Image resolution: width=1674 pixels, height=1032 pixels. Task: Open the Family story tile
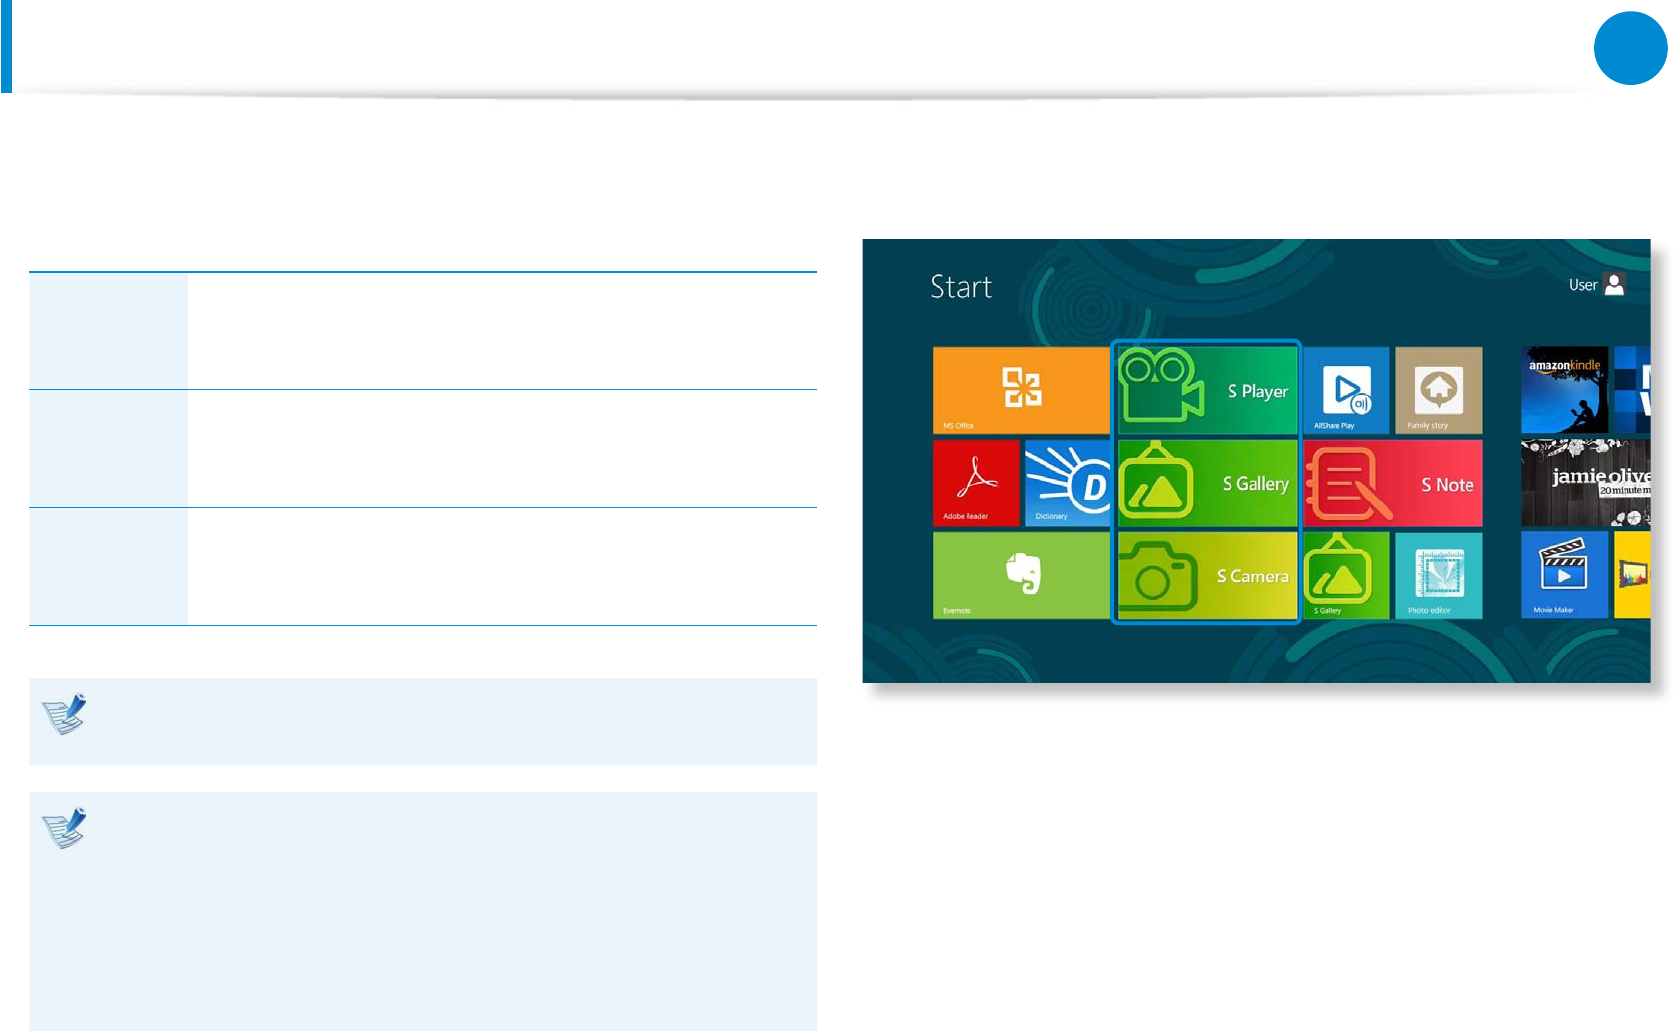click(1438, 390)
